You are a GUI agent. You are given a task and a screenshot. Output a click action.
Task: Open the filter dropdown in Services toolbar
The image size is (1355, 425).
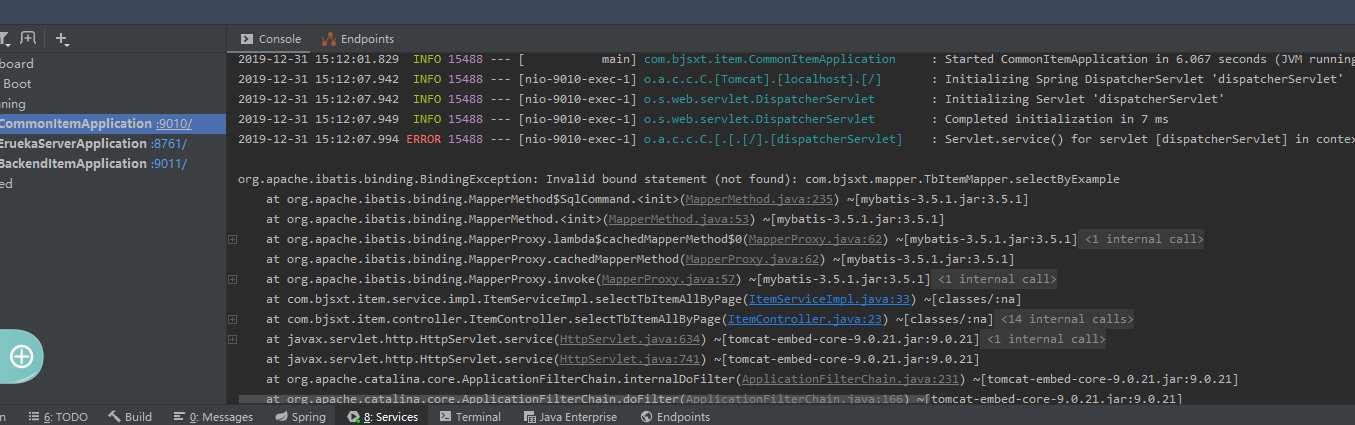coord(4,39)
